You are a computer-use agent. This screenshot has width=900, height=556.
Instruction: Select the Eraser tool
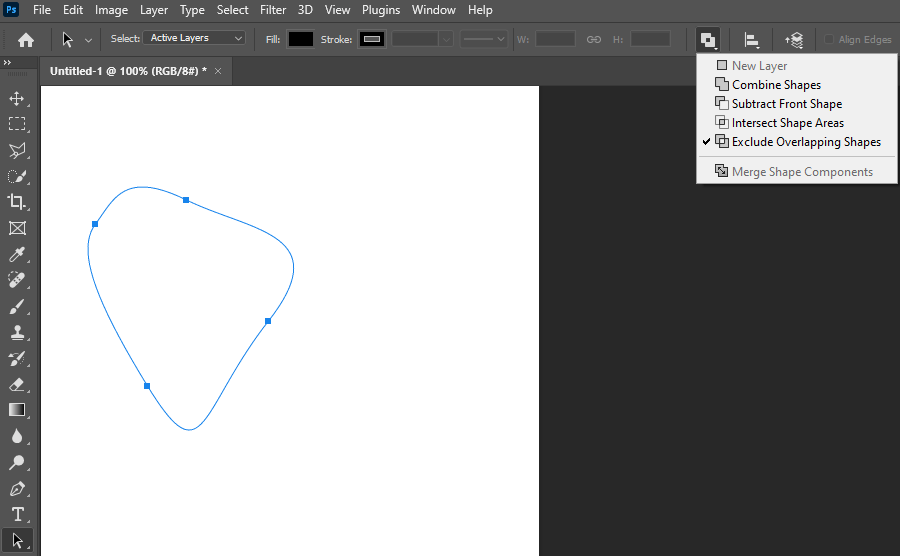(x=17, y=384)
